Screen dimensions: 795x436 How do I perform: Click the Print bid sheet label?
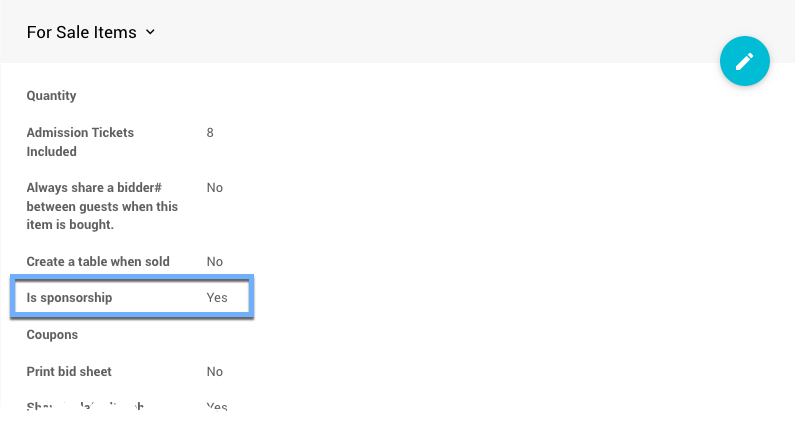coord(68,372)
